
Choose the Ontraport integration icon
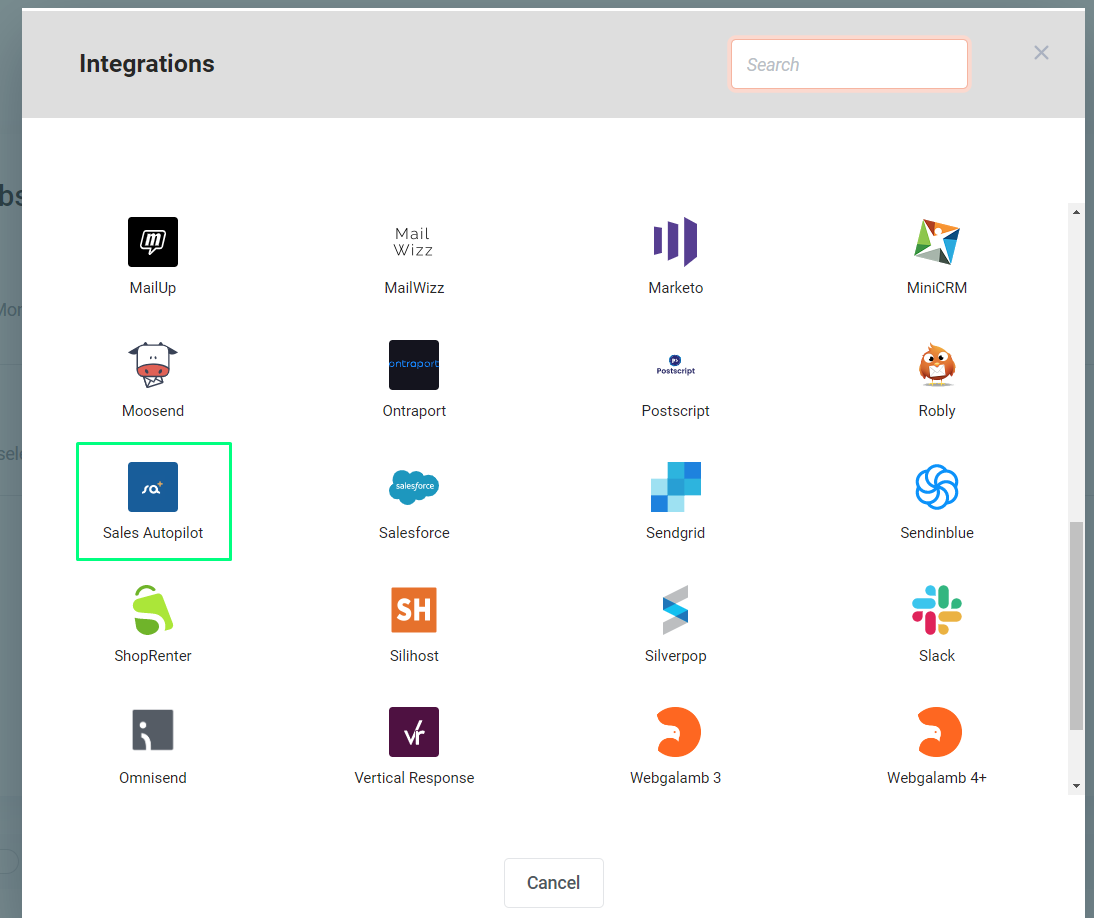(x=414, y=365)
